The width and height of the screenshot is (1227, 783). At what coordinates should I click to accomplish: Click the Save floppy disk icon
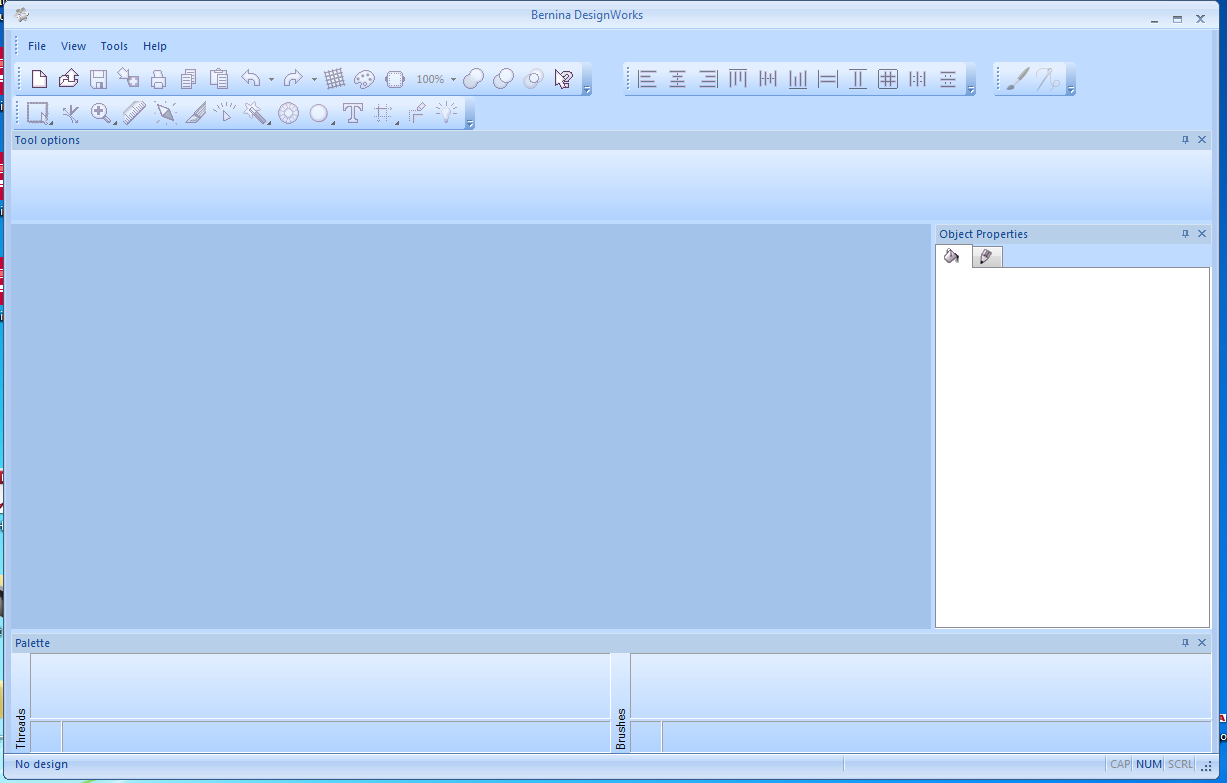click(99, 79)
